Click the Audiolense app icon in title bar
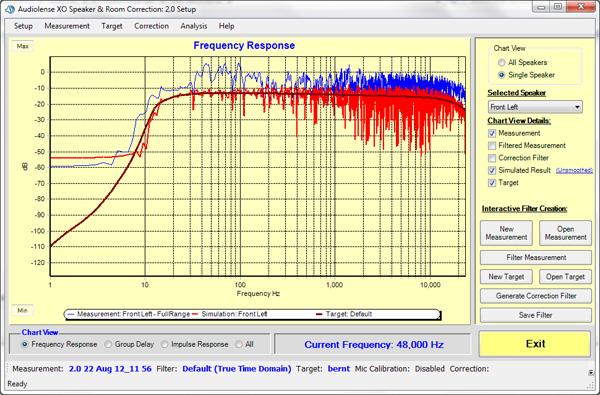The image size is (600, 395). (x=10, y=9)
